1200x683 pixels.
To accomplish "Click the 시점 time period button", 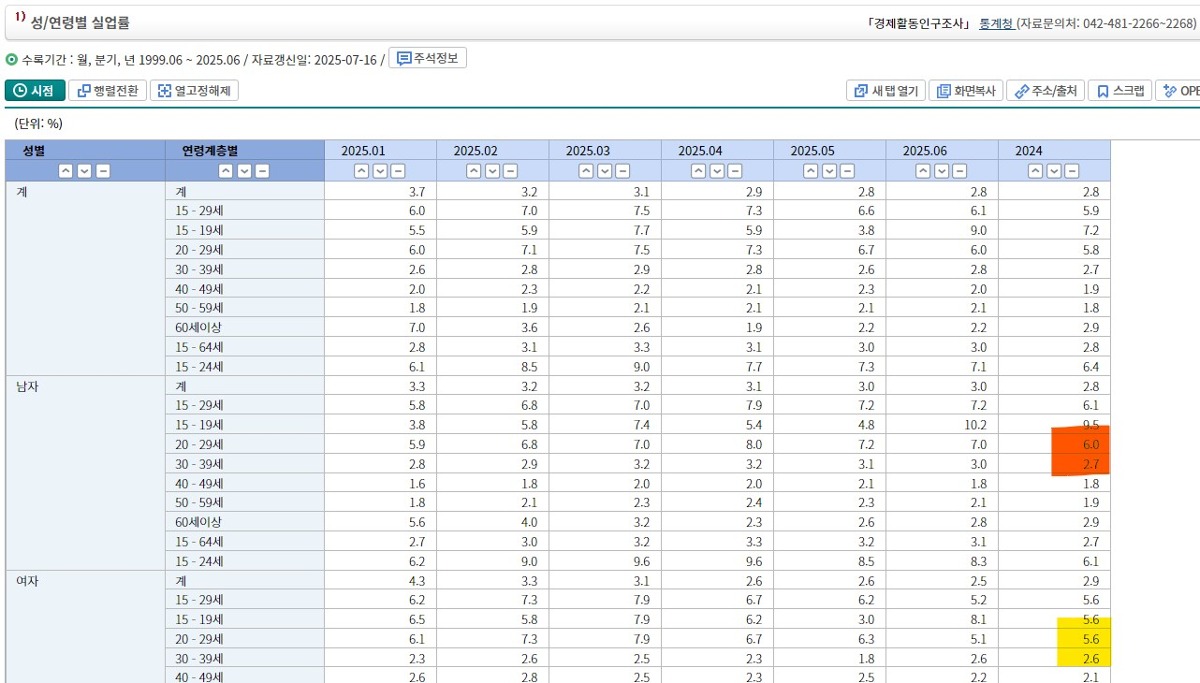I will pyautogui.click(x=35, y=91).
